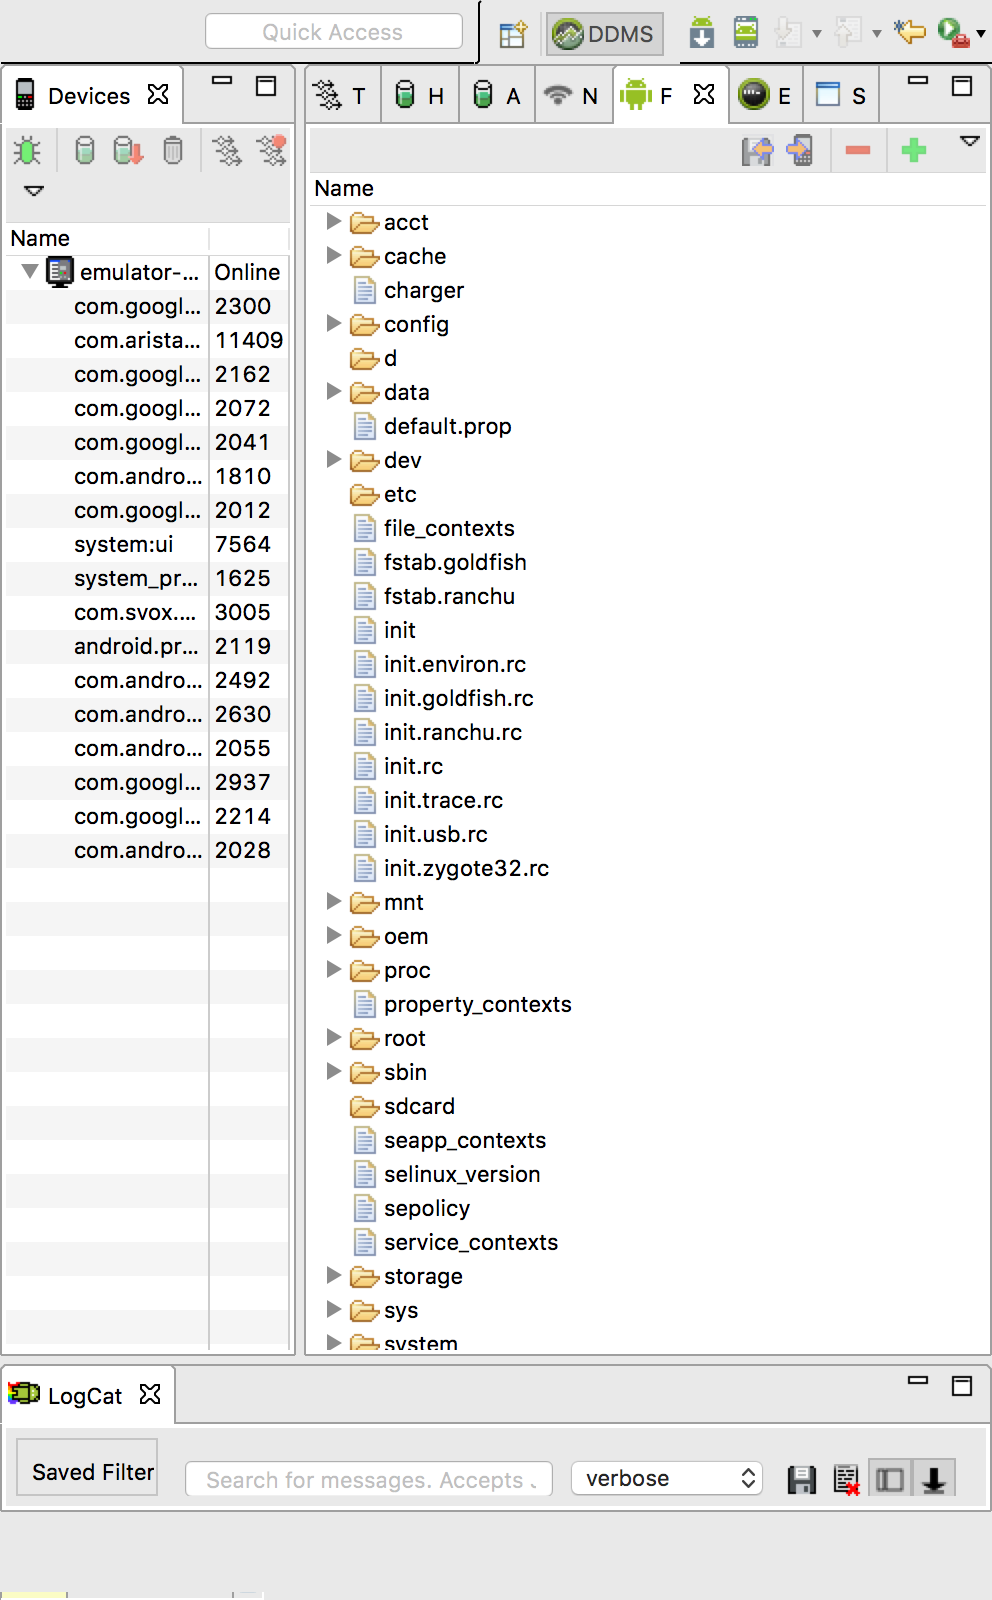
Task: Expand the data folder
Action: tap(334, 391)
